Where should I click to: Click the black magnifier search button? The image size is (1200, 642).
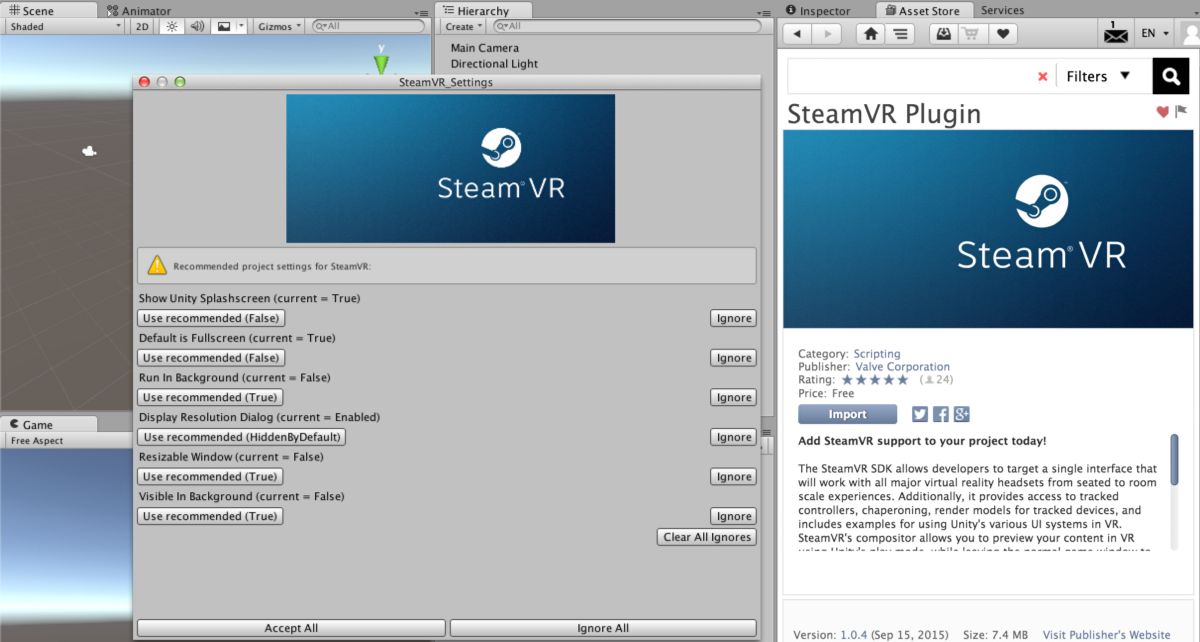[1170, 76]
